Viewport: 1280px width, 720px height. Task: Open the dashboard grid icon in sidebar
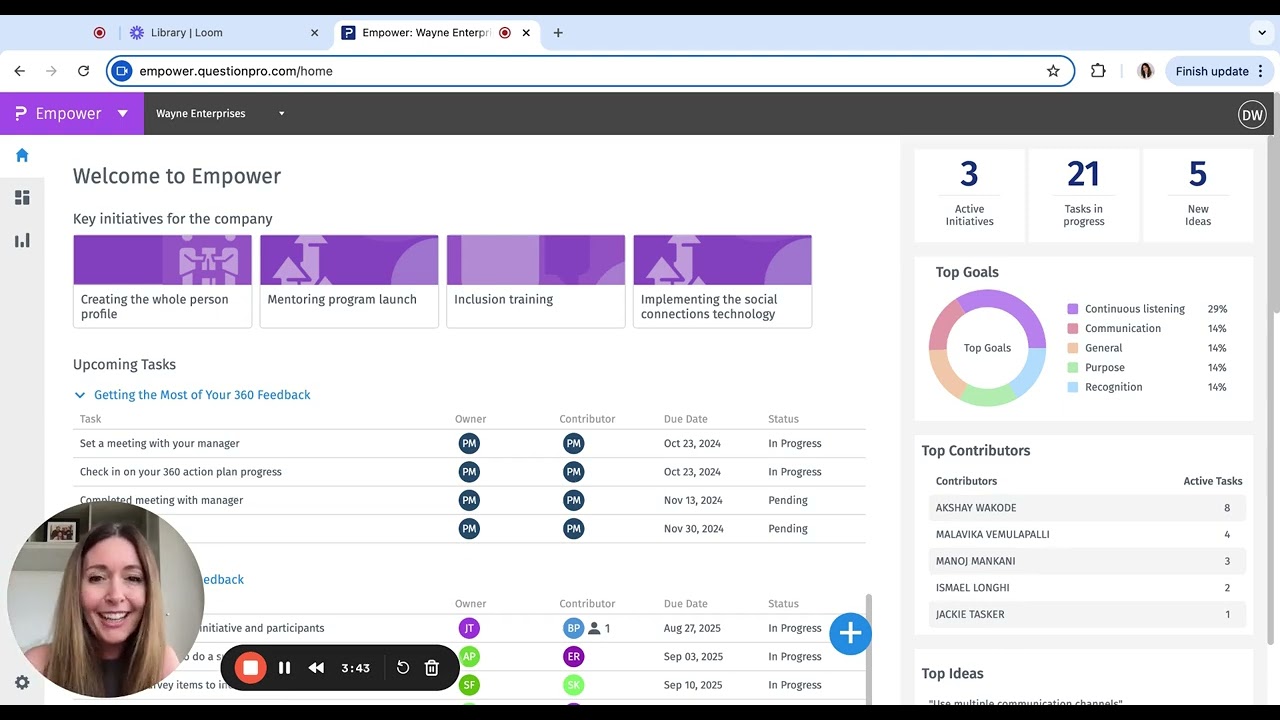point(22,197)
